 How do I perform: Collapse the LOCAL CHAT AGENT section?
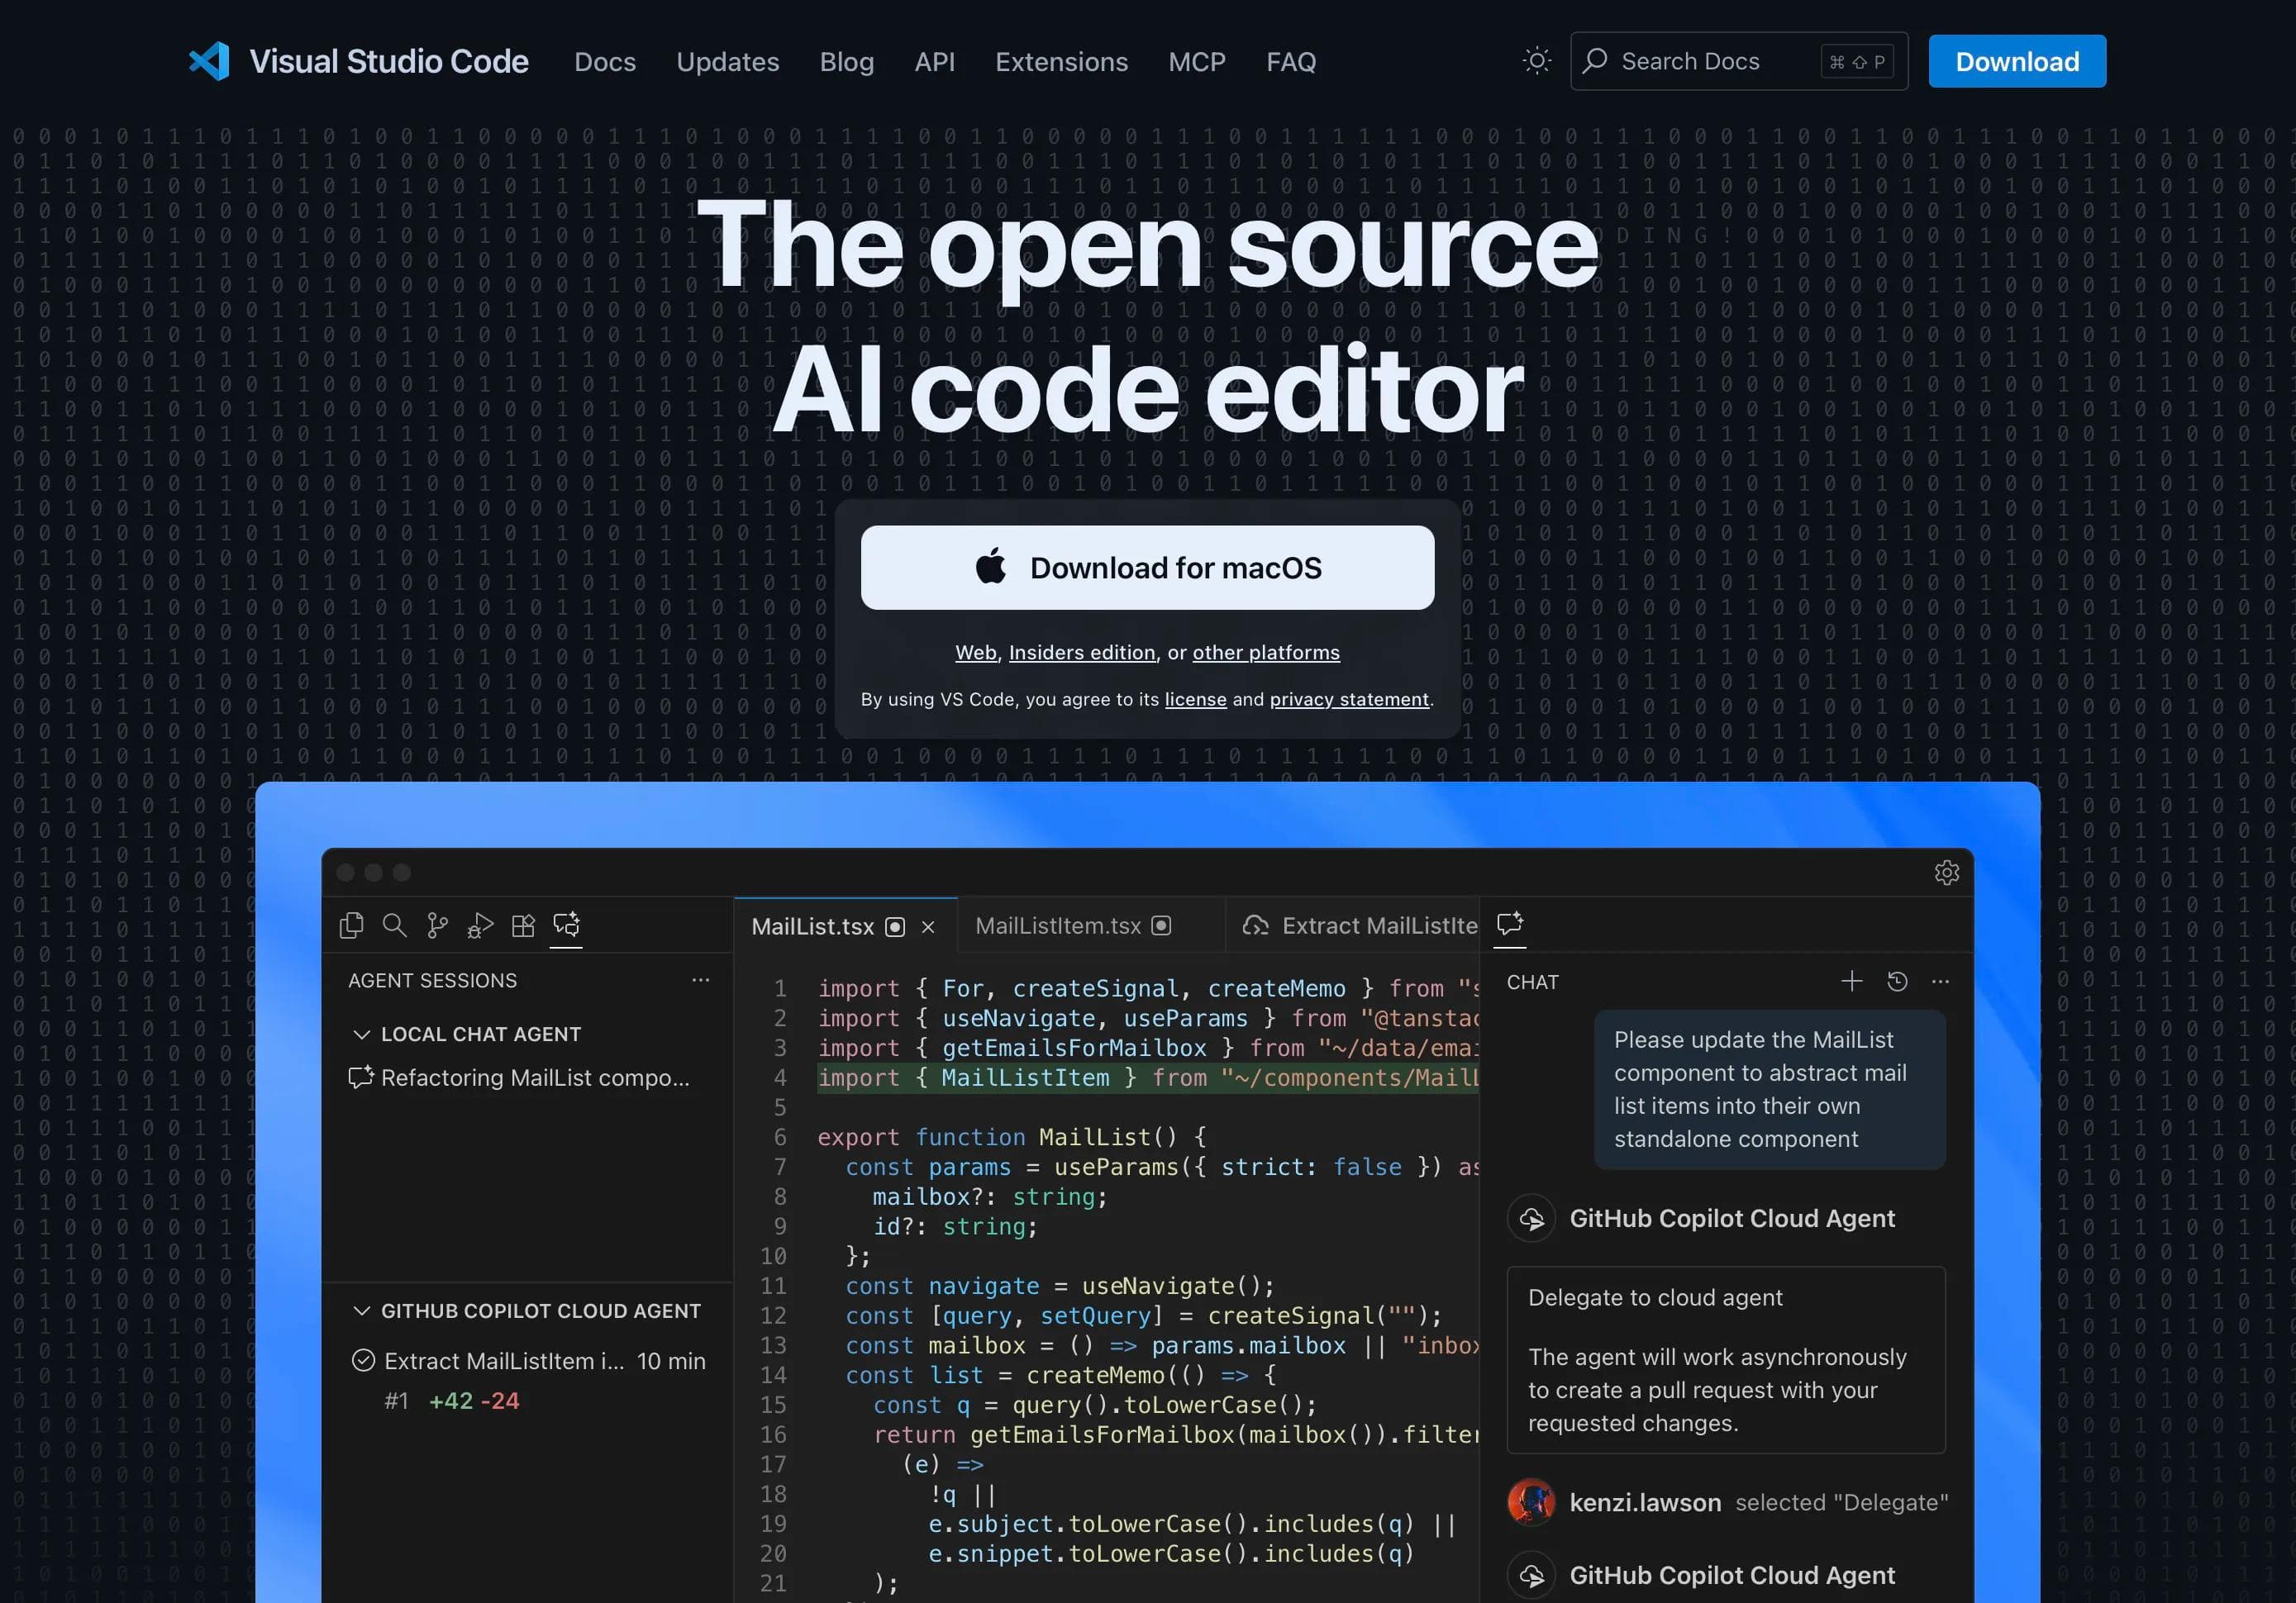(362, 1034)
